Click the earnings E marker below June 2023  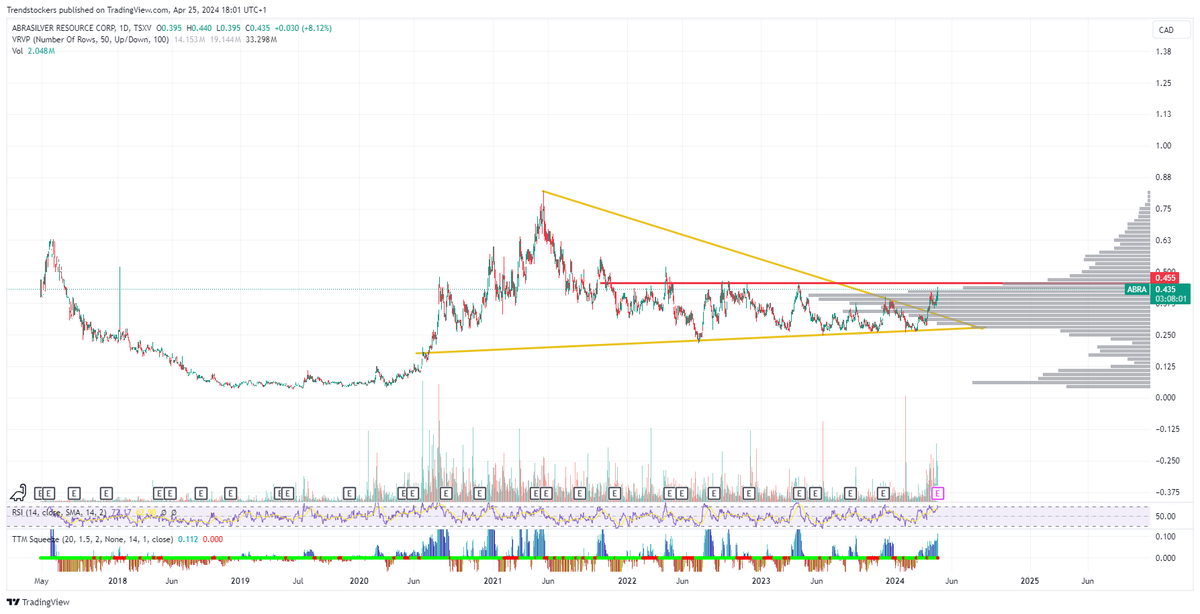(815, 492)
